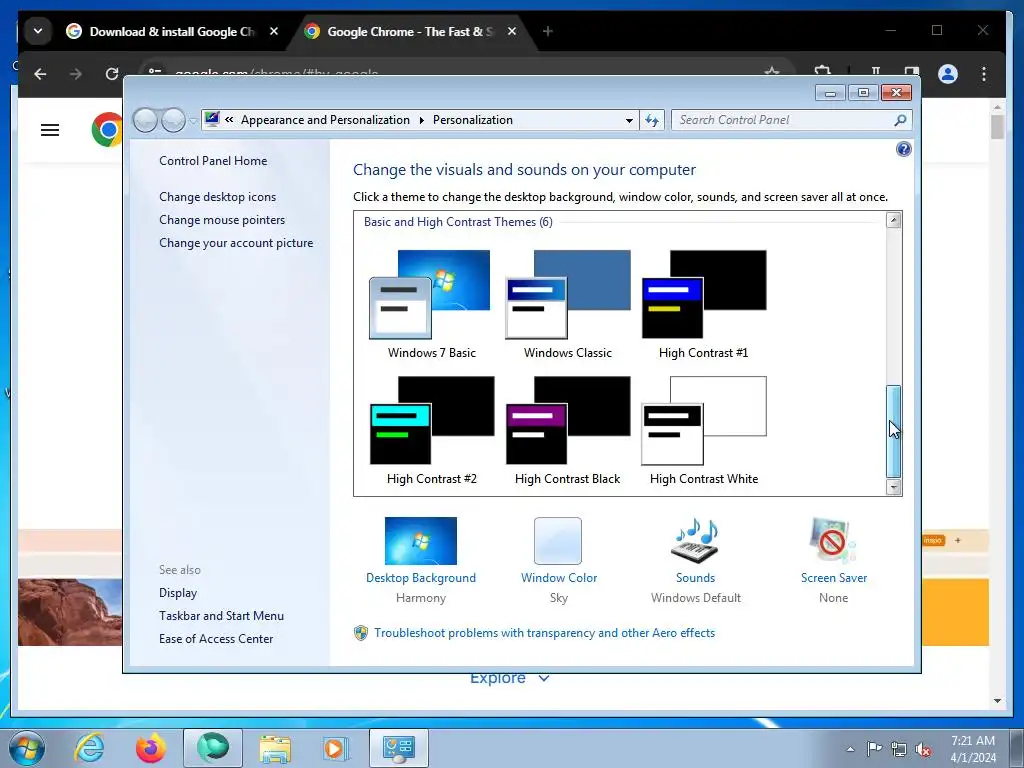
Task: Click the theme list scroll up arrow
Action: pos(893,220)
